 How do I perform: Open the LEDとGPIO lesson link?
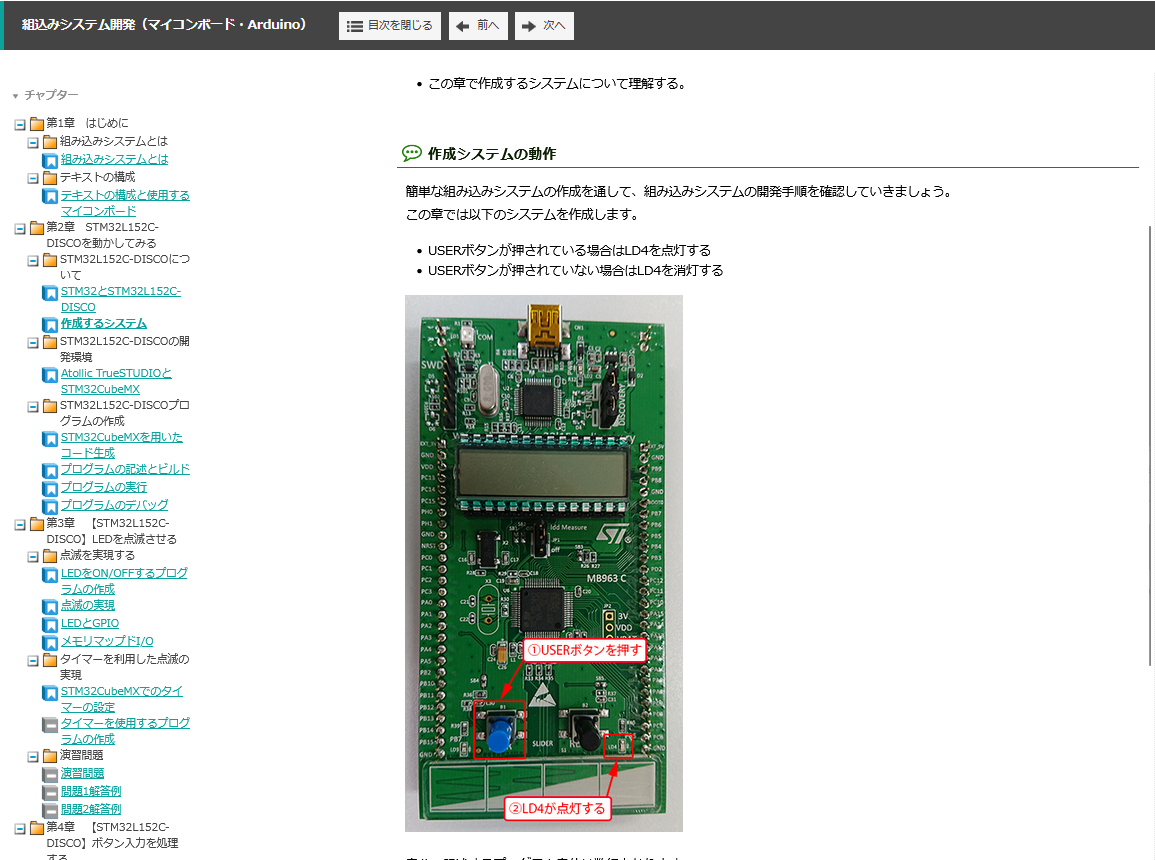point(89,623)
